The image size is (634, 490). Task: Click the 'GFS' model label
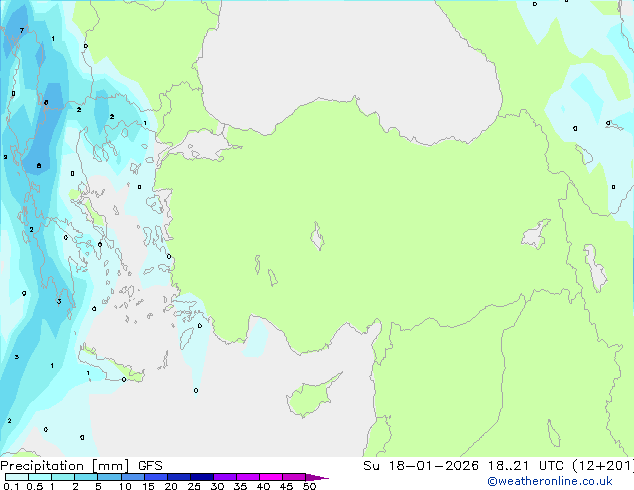(150, 466)
